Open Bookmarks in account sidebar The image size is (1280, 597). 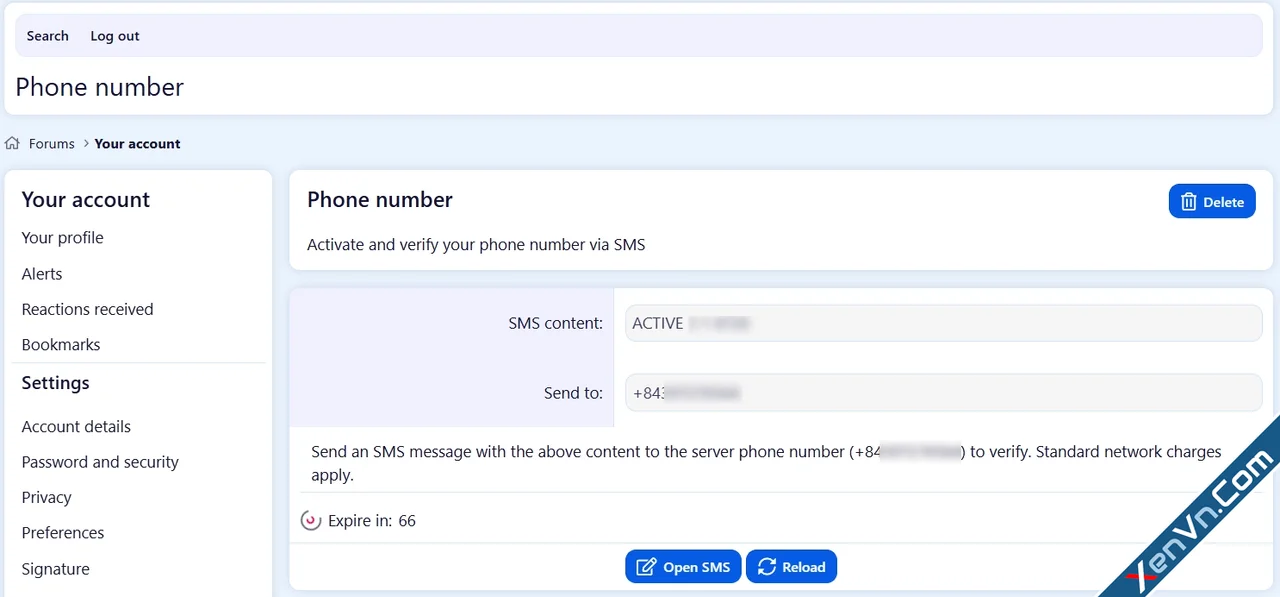(61, 345)
